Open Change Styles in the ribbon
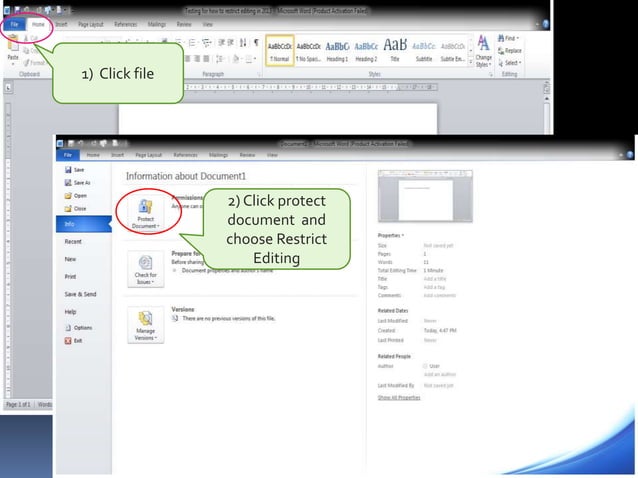638x478 pixels. click(483, 51)
